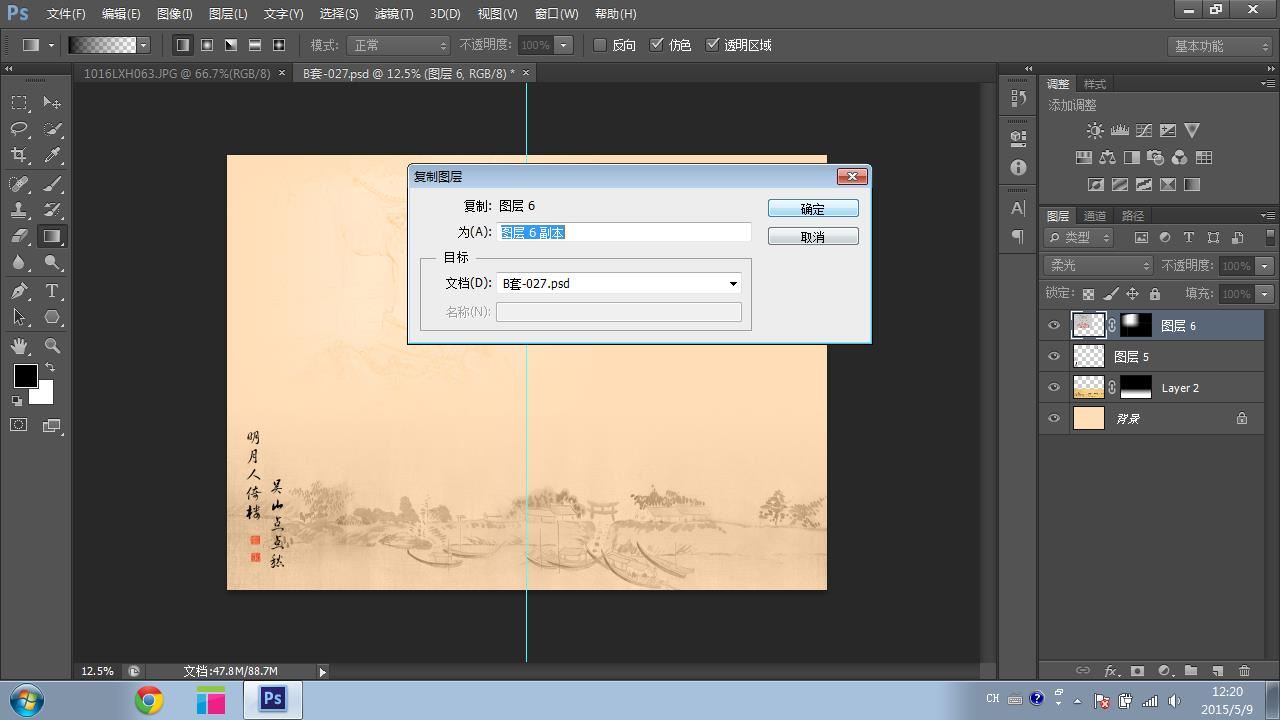This screenshot has width=1280, height=720.
Task: Expand the status bar document info arrow
Action: [322, 672]
